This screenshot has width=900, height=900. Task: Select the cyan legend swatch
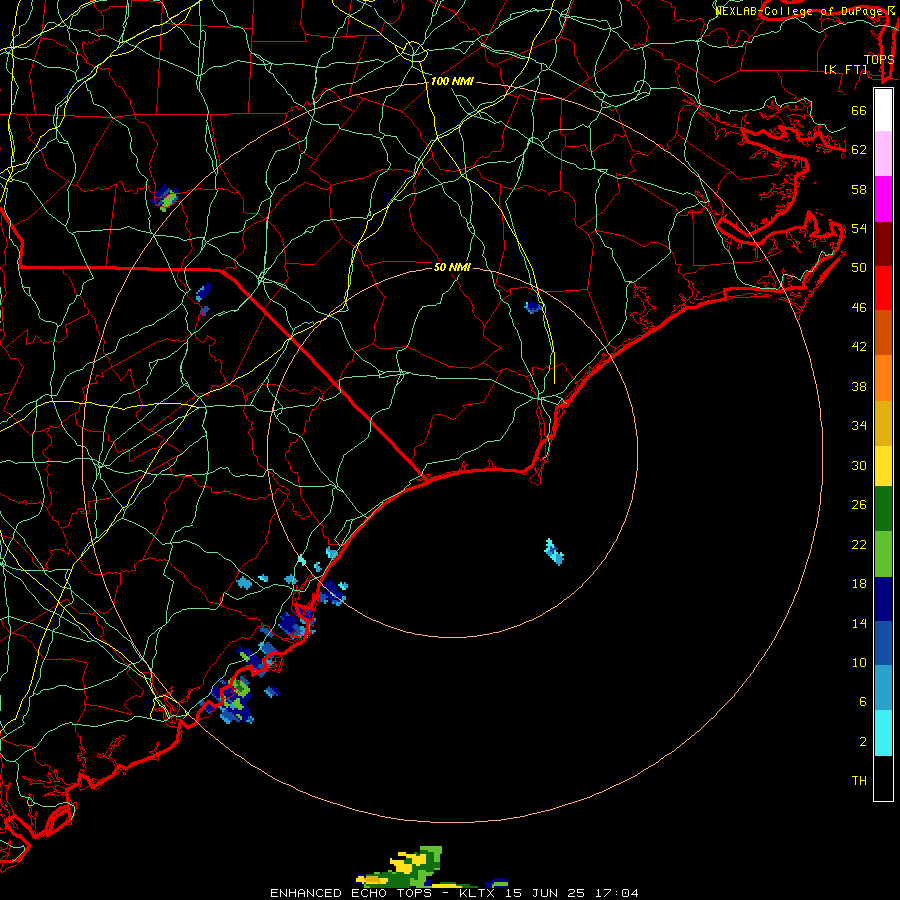pyautogui.click(x=883, y=733)
